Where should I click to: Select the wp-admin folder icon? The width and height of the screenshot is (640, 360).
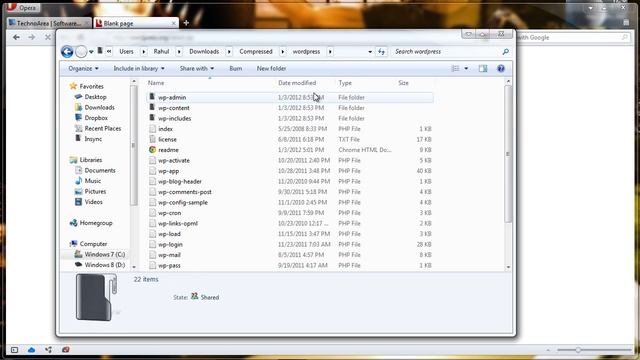click(x=152, y=97)
